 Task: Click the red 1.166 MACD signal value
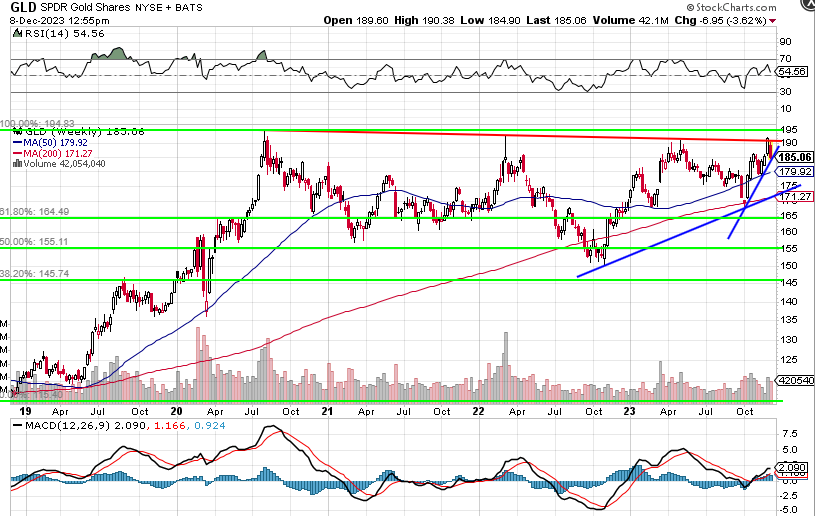(169, 426)
